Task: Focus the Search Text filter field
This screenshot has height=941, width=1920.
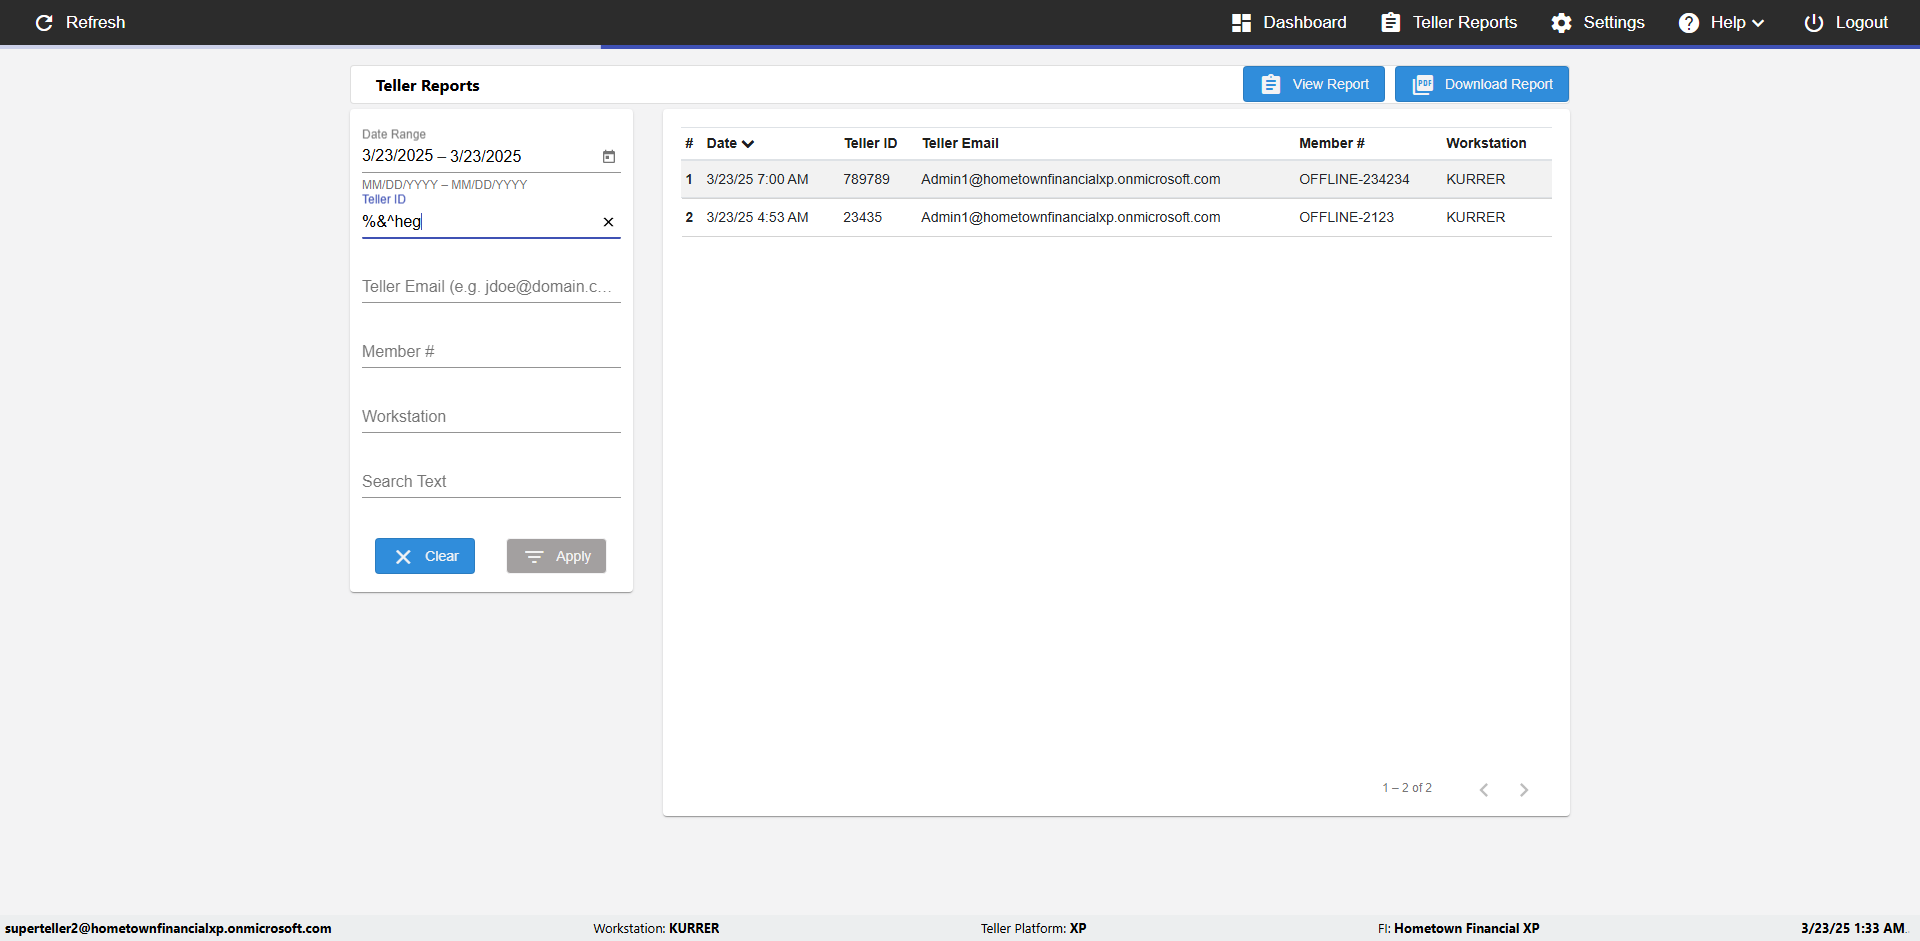Action: (491, 482)
